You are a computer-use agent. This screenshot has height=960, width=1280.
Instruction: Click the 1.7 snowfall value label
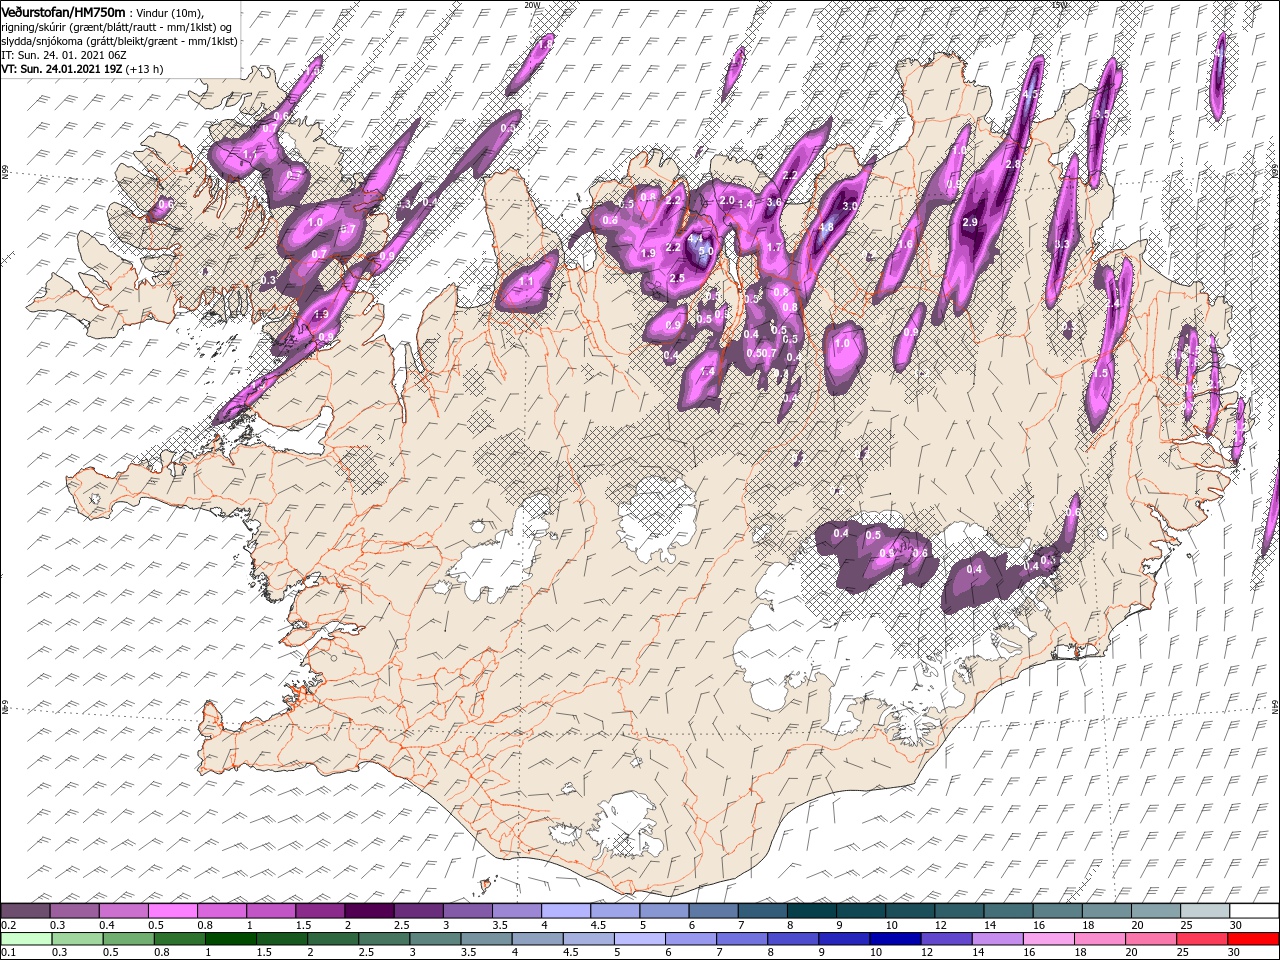(x=773, y=247)
